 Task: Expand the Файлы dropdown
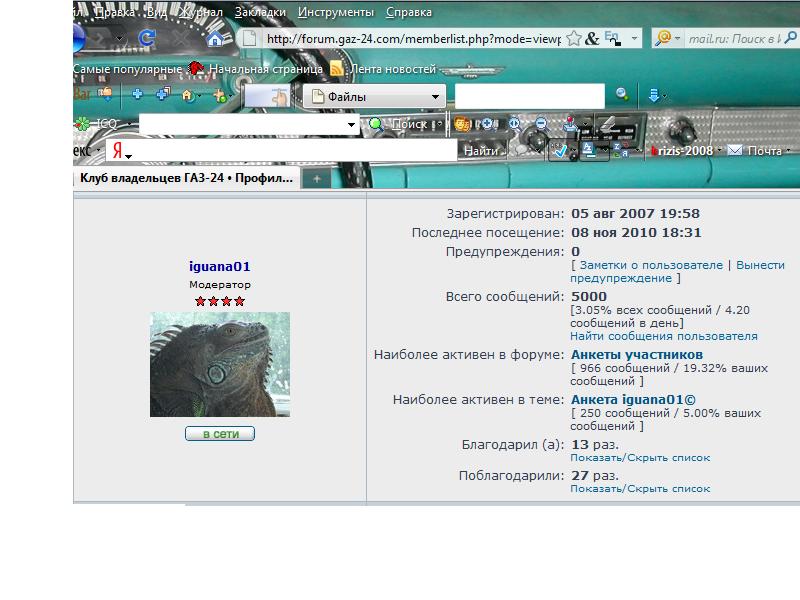tap(436, 97)
